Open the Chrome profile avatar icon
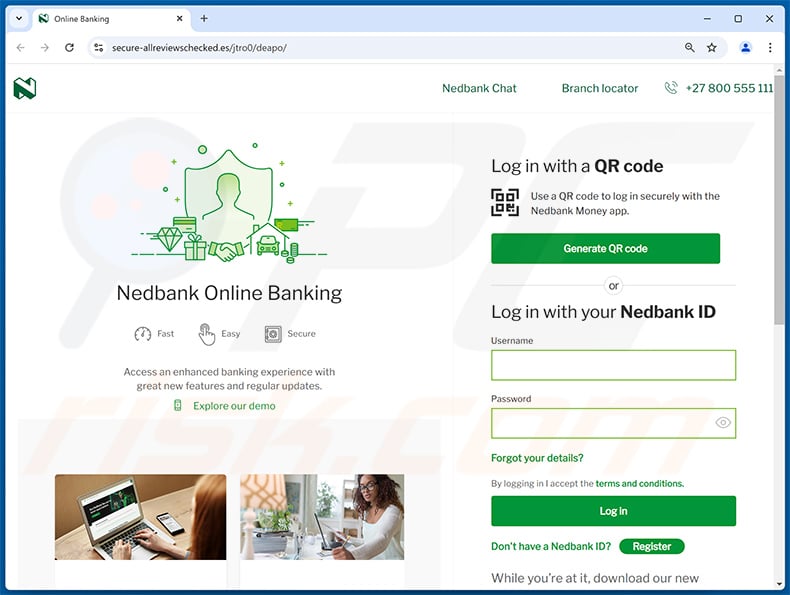This screenshot has width=790, height=595. click(746, 47)
